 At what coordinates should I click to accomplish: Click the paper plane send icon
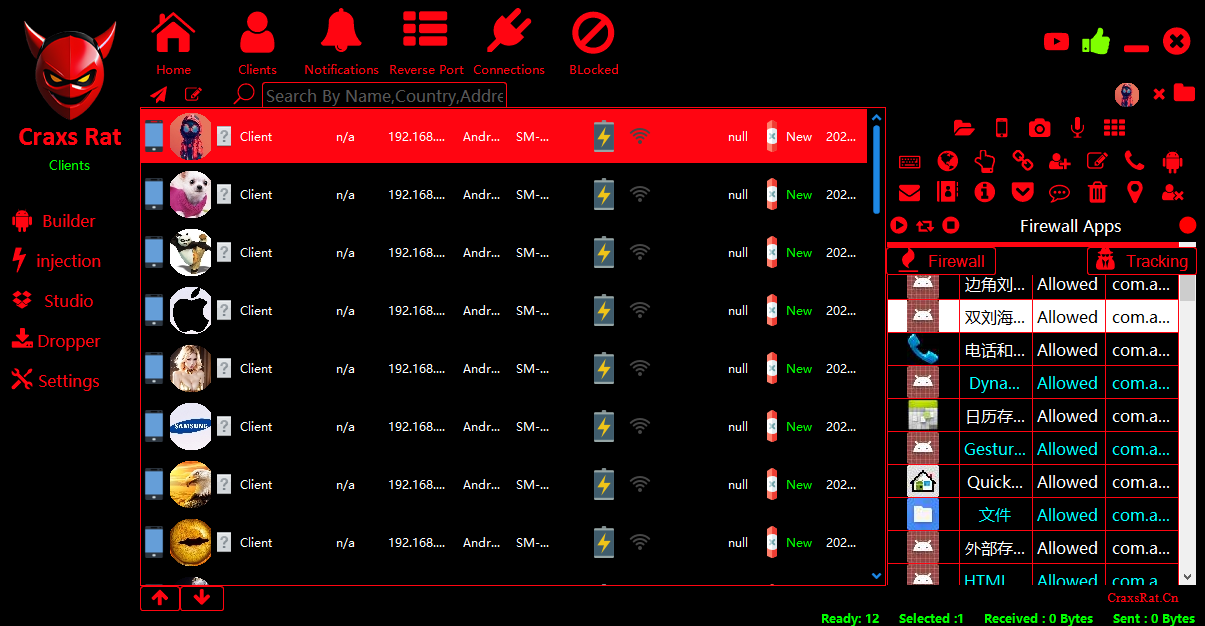point(159,95)
